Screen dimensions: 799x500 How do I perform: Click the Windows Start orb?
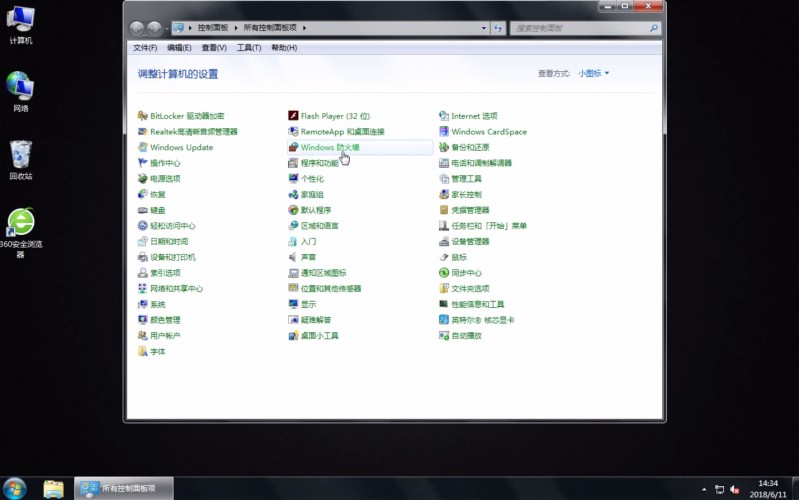point(14,489)
